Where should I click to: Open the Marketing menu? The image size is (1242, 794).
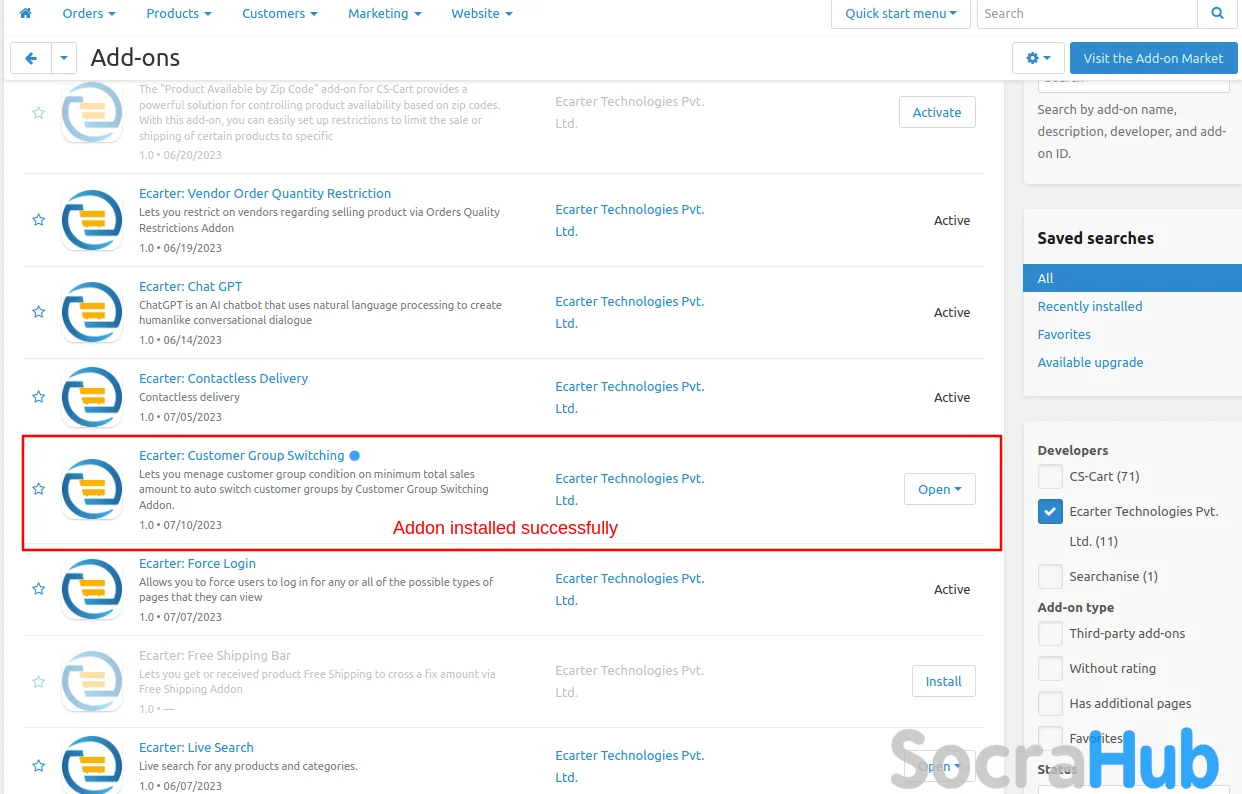point(384,13)
